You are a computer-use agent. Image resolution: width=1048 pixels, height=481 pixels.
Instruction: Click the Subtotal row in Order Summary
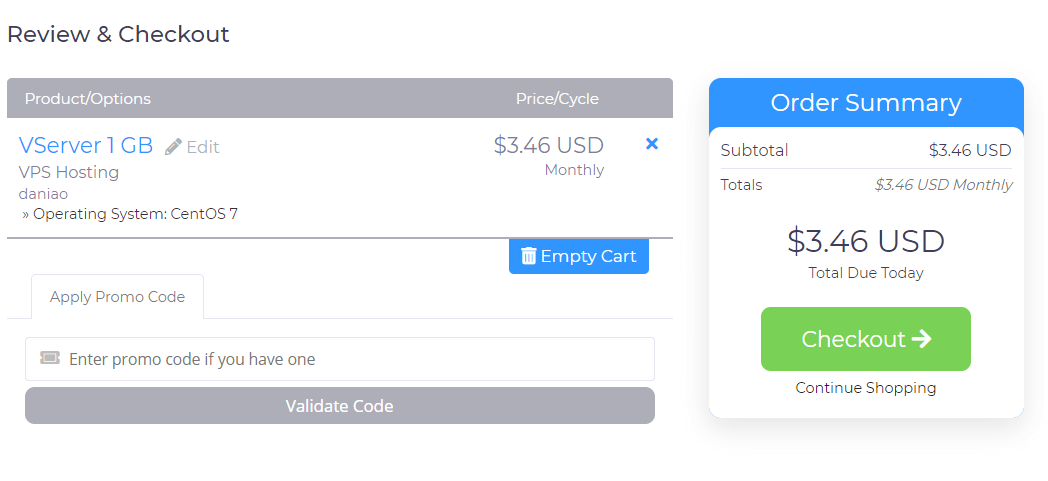coord(866,150)
